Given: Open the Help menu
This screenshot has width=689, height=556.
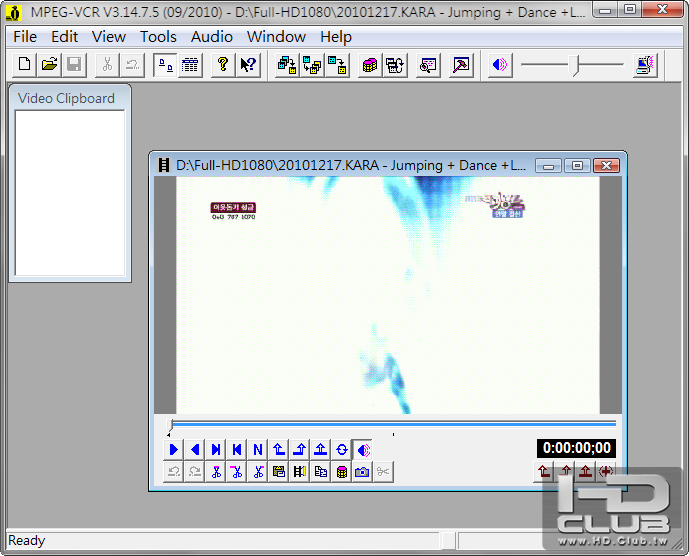Looking at the screenshot, I should click(x=336, y=37).
